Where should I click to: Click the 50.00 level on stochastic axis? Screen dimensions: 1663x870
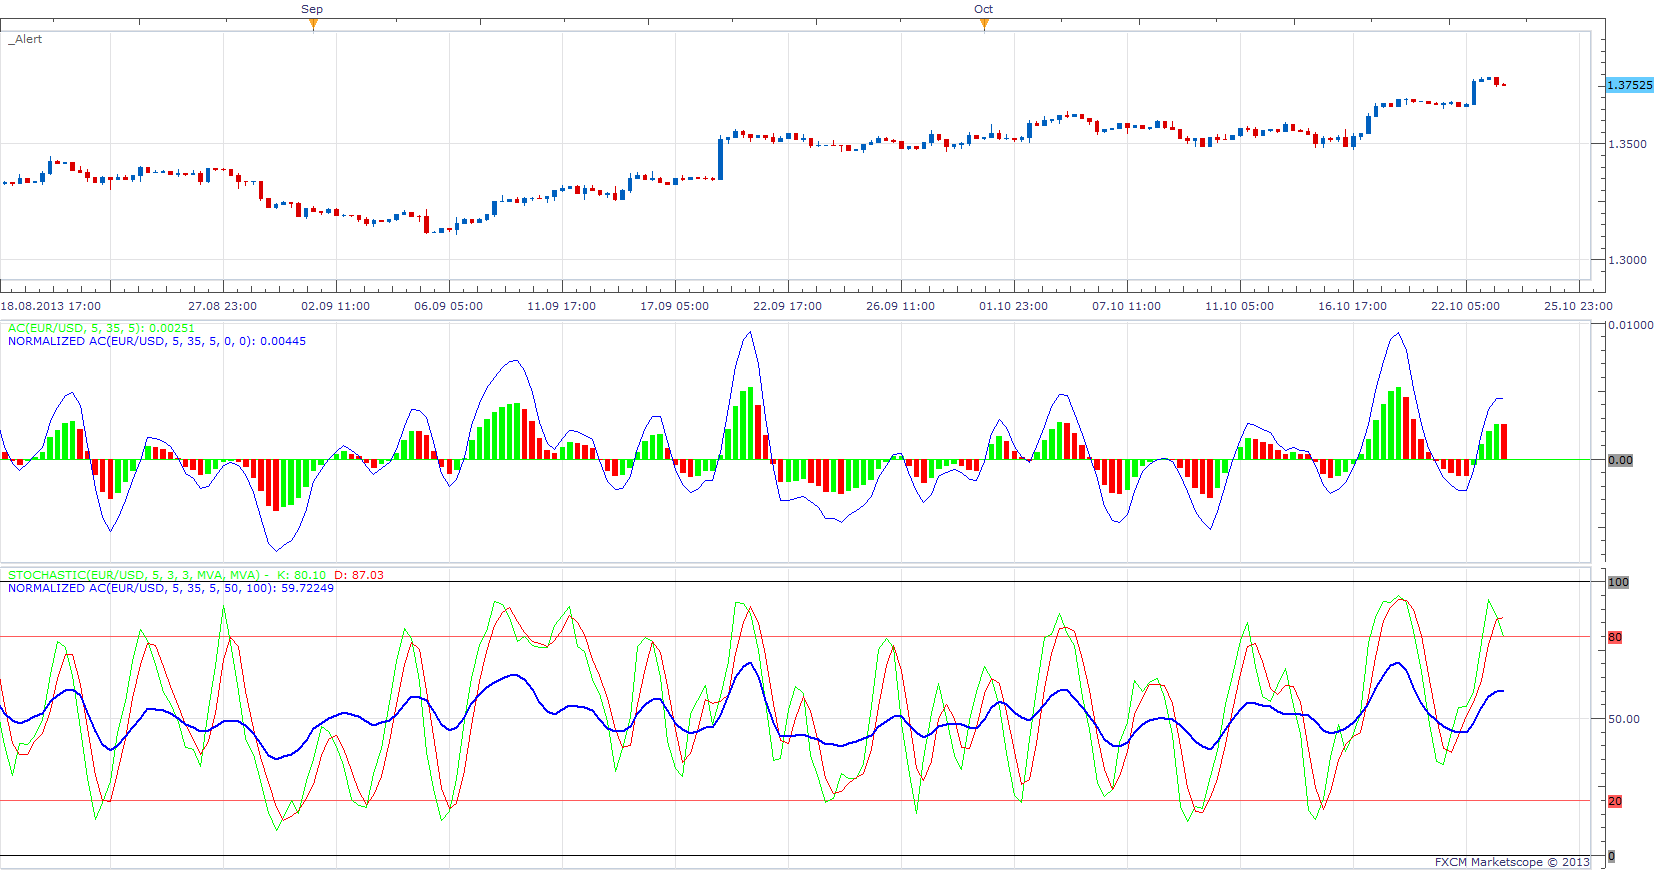(x=1623, y=719)
